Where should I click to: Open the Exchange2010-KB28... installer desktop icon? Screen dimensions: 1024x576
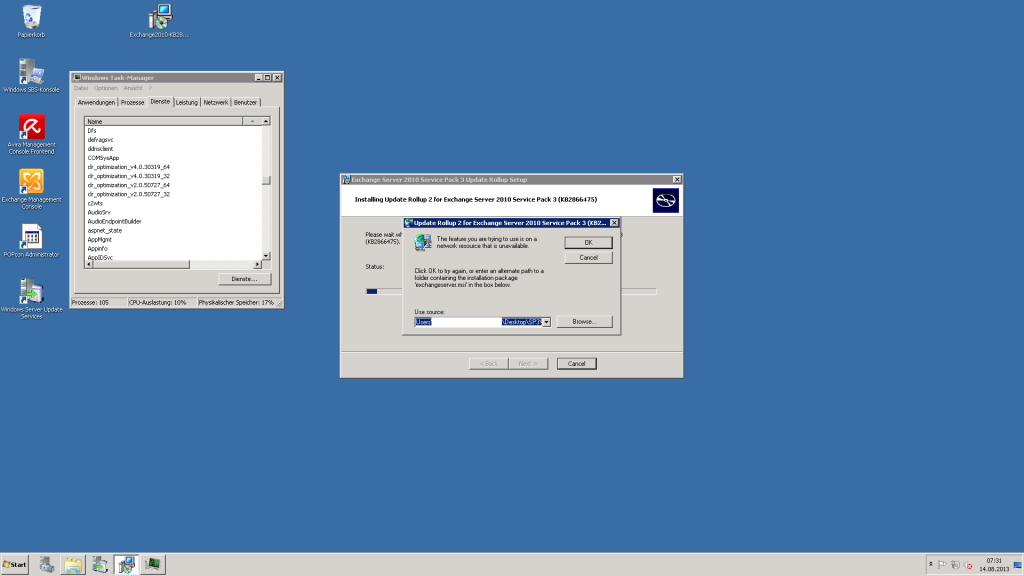pos(159,21)
